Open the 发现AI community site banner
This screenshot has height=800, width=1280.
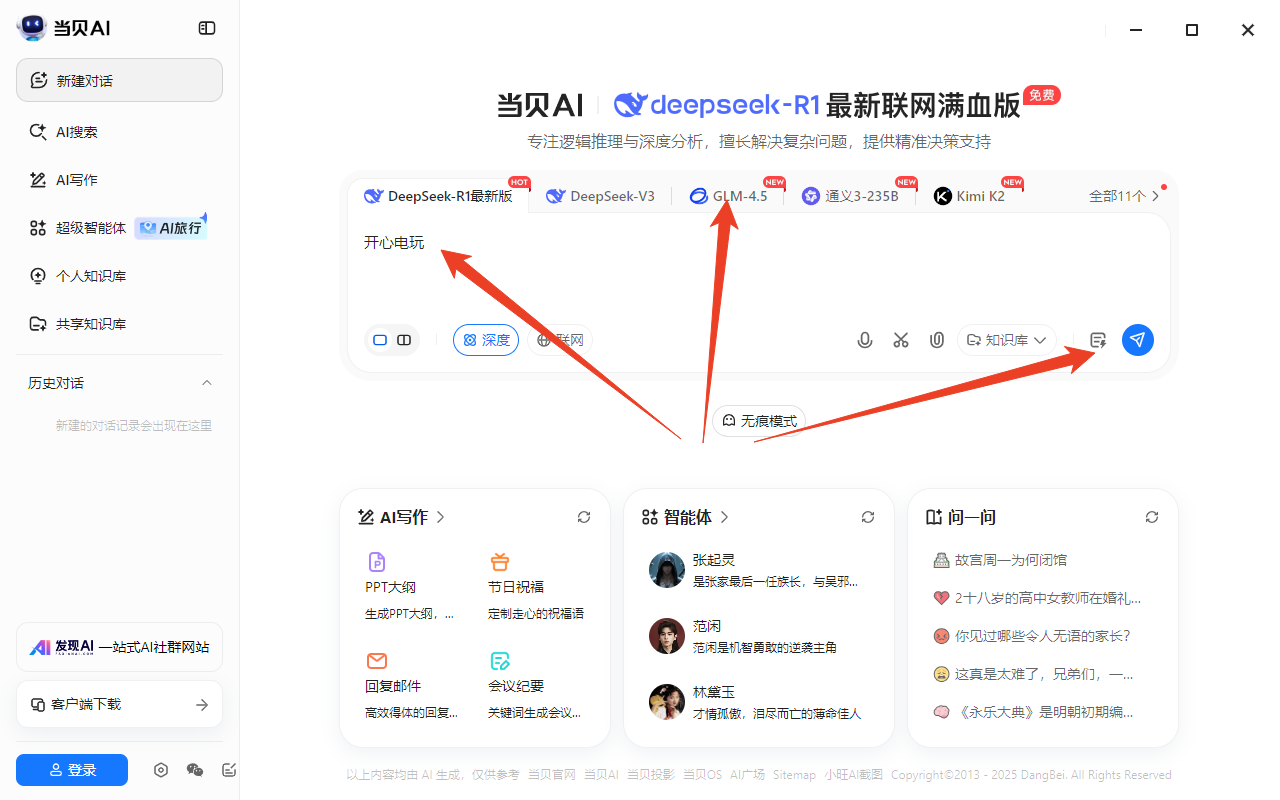[119, 647]
